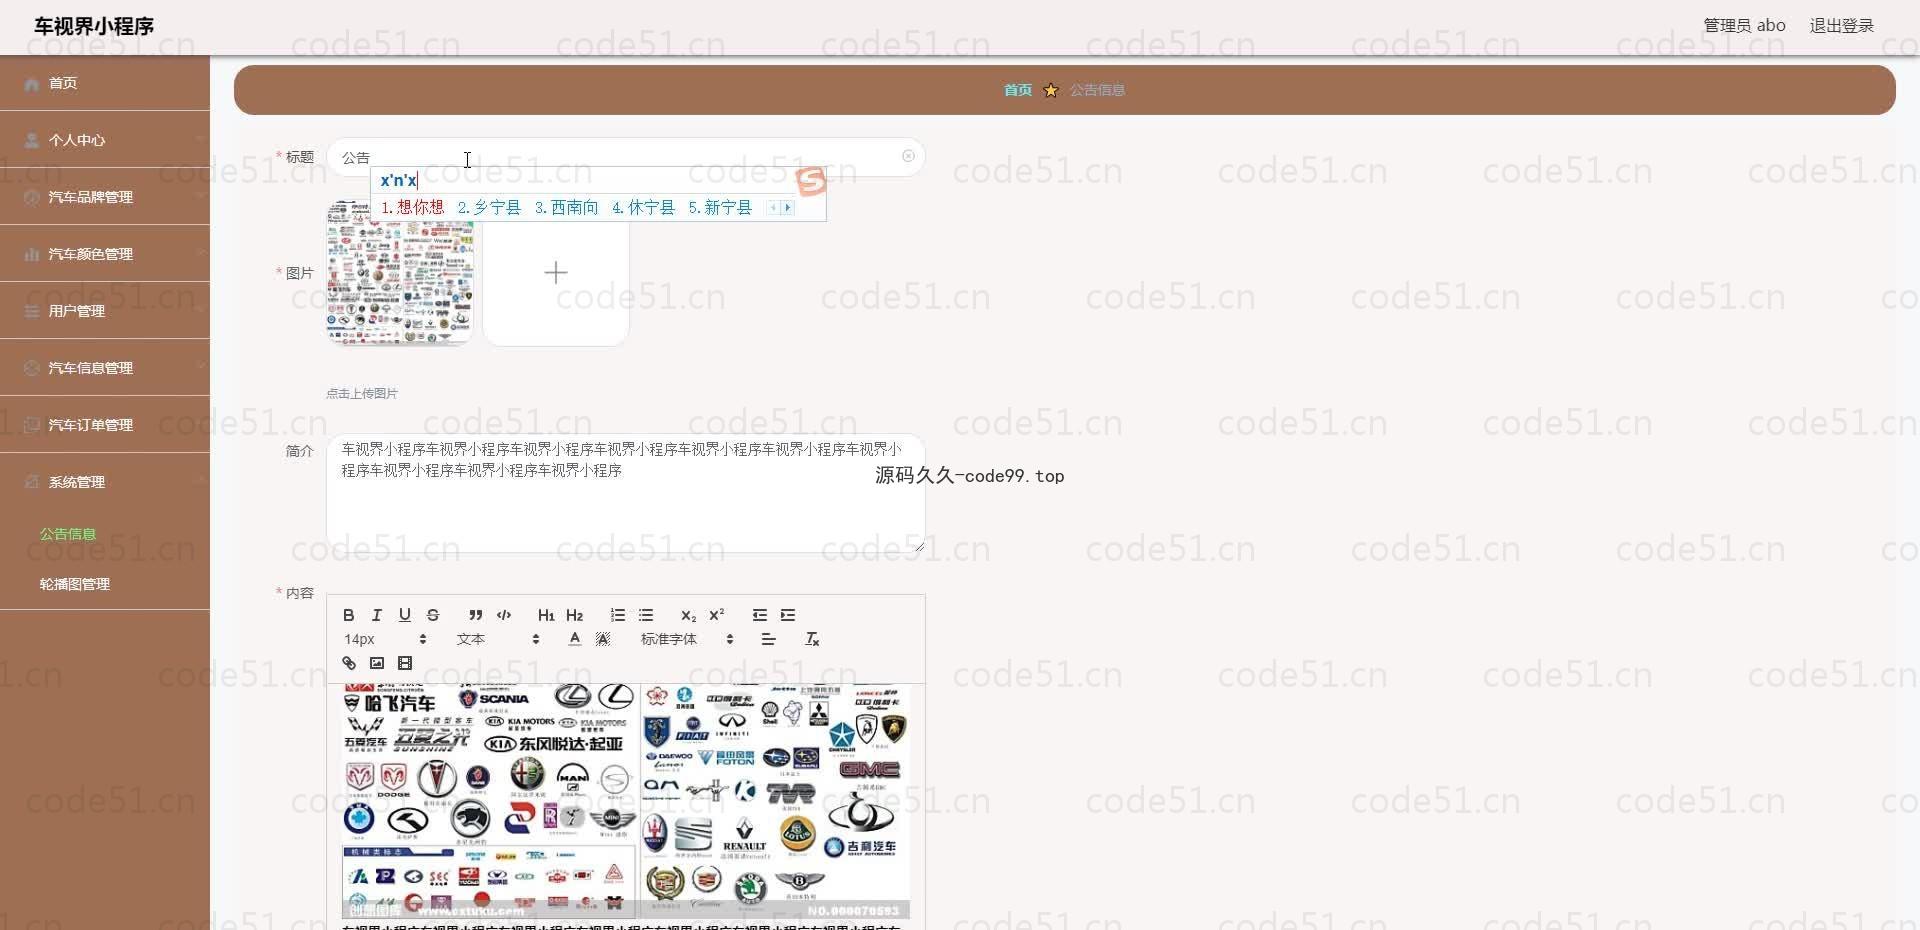Viewport: 1920px width, 930px height.
Task: Apply superscript formatting
Action: 717,615
